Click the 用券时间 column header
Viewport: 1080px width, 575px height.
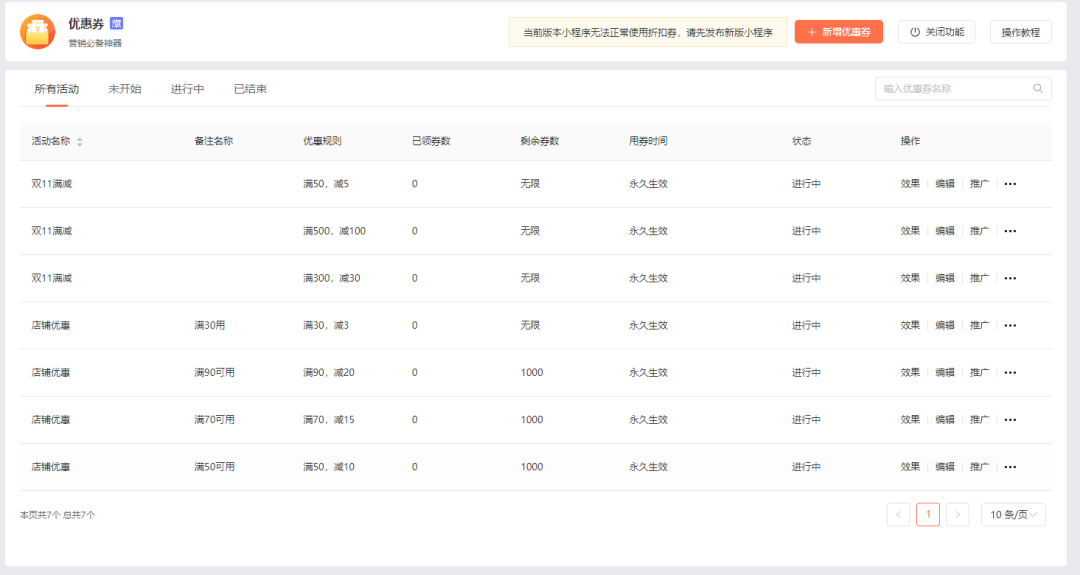coord(647,141)
